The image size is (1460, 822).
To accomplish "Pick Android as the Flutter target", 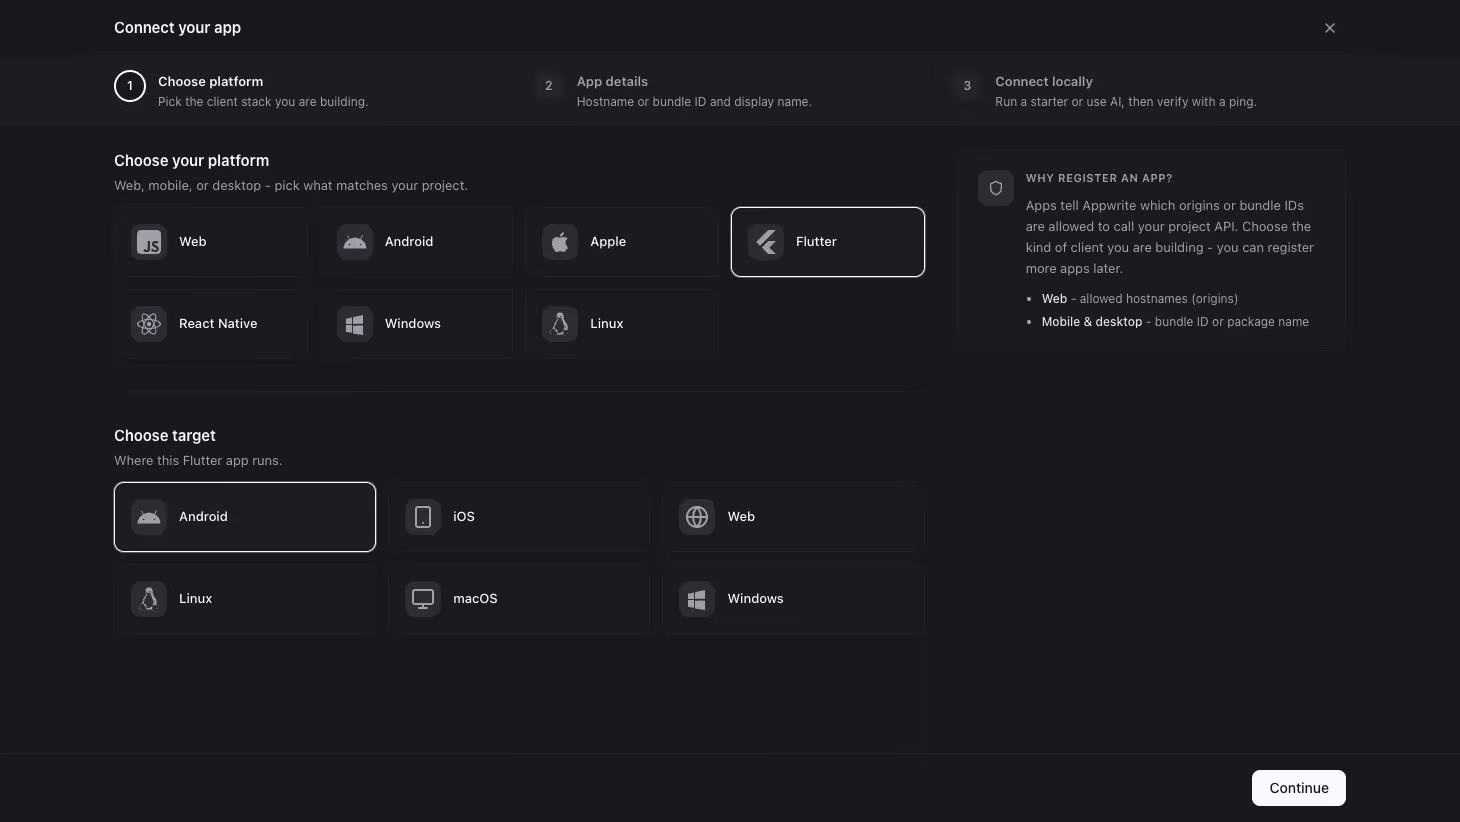I will tap(245, 517).
